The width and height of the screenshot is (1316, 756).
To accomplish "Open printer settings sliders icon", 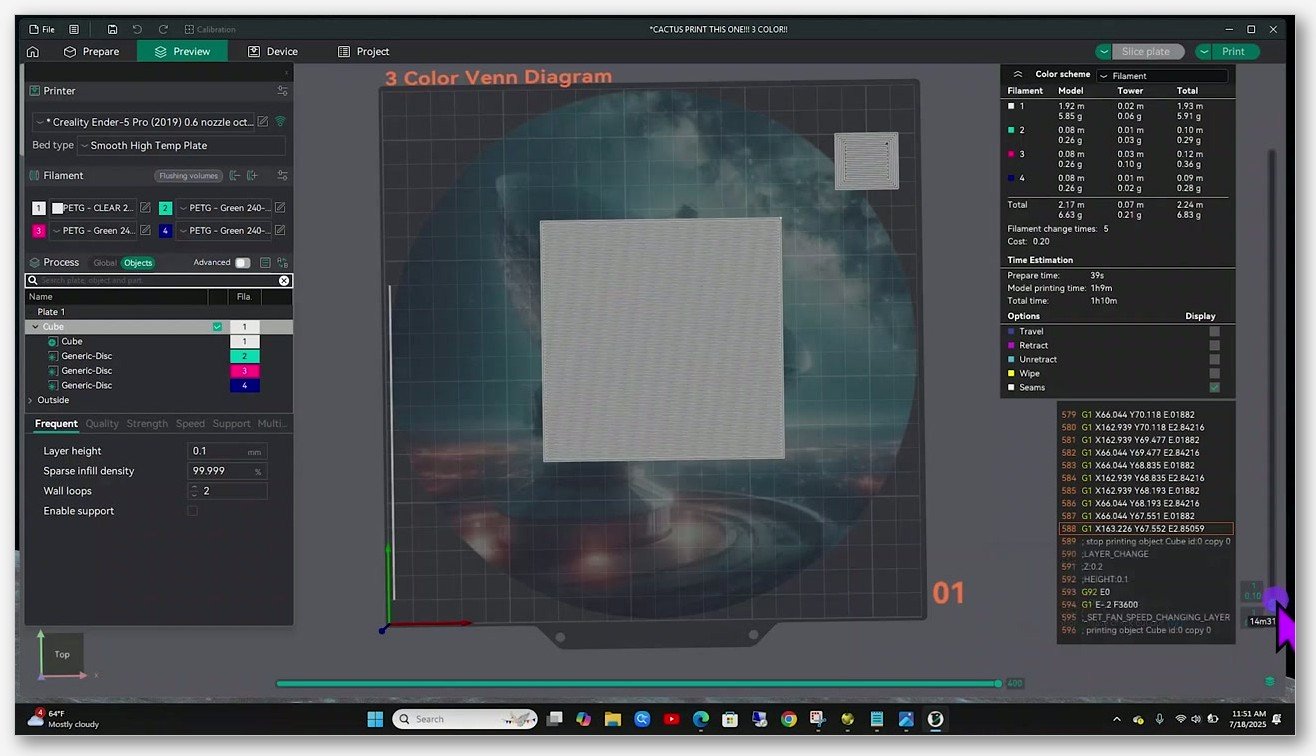I will [x=282, y=91].
